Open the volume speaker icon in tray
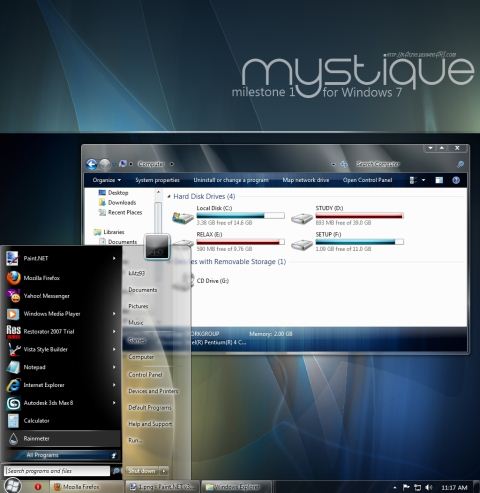Viewport: 480px width, 493px height. click(429, 487)
